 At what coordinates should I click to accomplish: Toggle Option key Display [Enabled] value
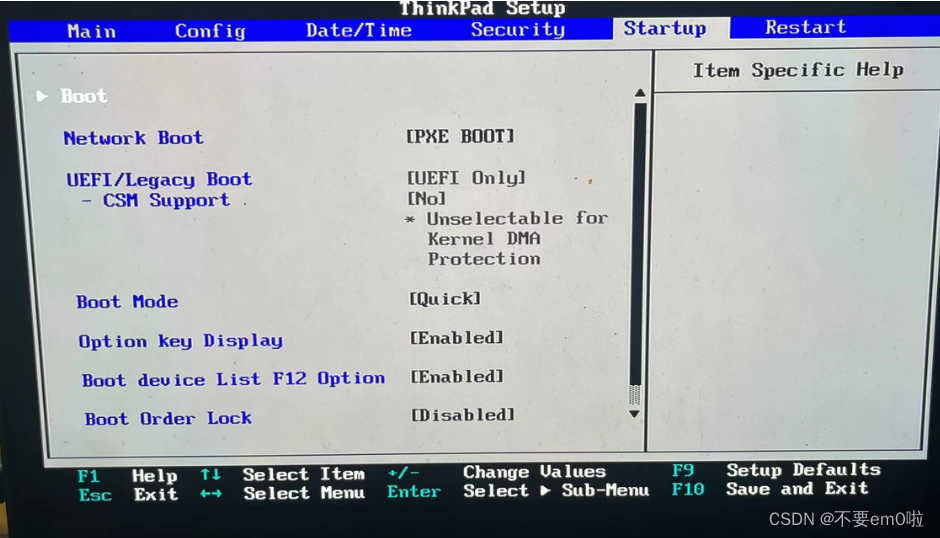457,338
